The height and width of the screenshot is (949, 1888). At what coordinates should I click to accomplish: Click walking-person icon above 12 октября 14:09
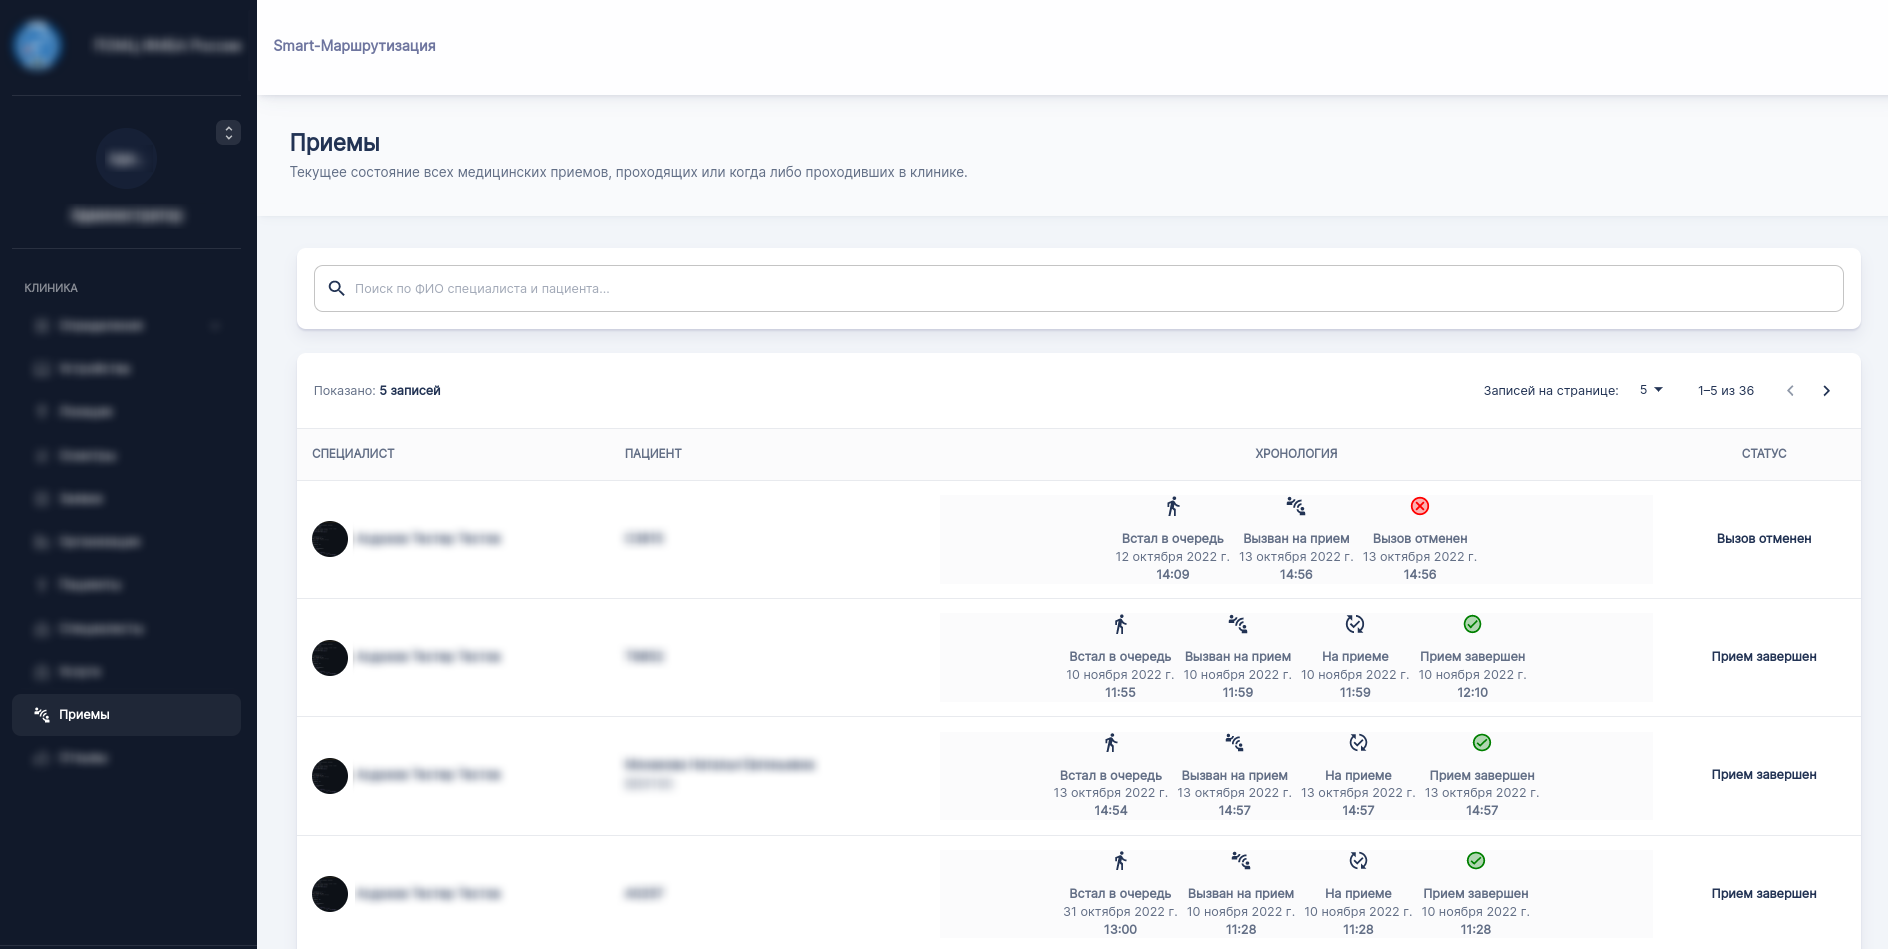(x=1173, y=506)
